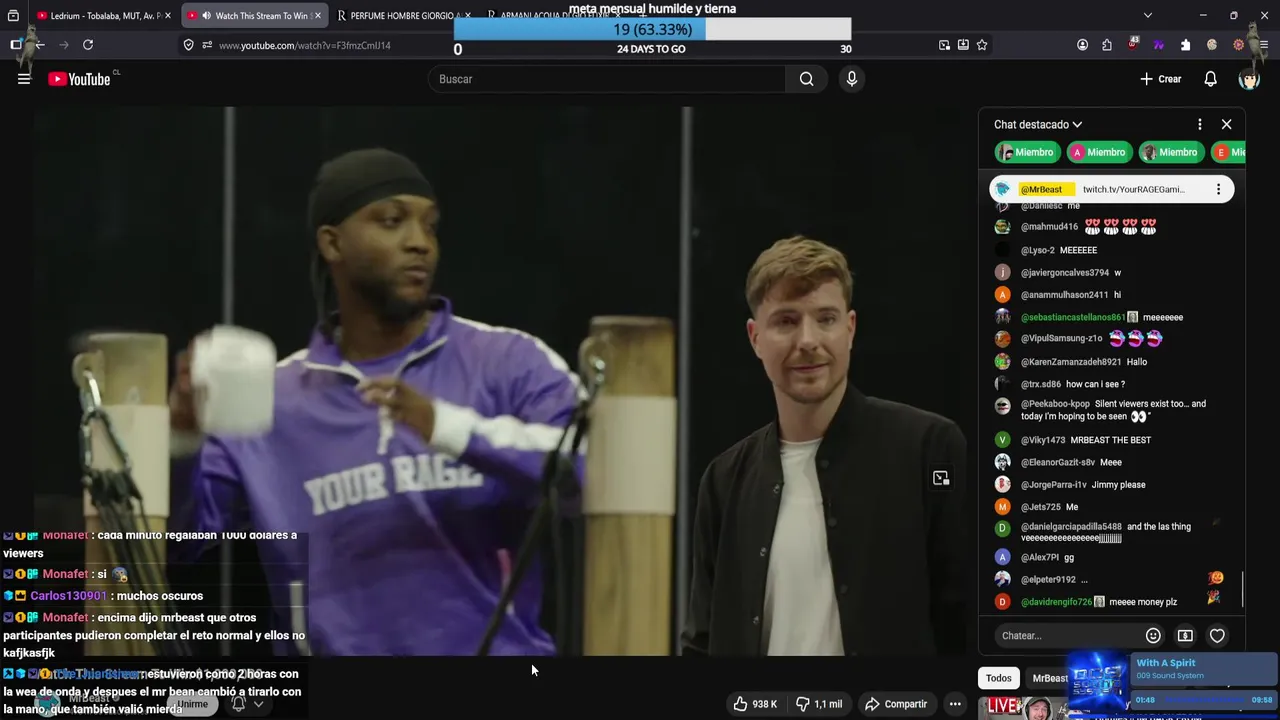This screenshot has height=720, width=1280.
Task: Open @sebastiancastellanos861 chat username
Action: (1072, 317)
